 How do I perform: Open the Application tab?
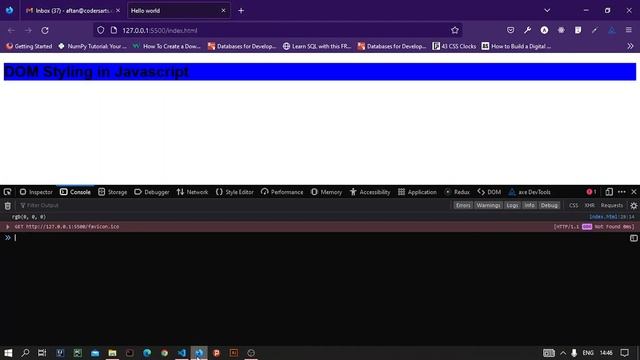coord(417,192)
